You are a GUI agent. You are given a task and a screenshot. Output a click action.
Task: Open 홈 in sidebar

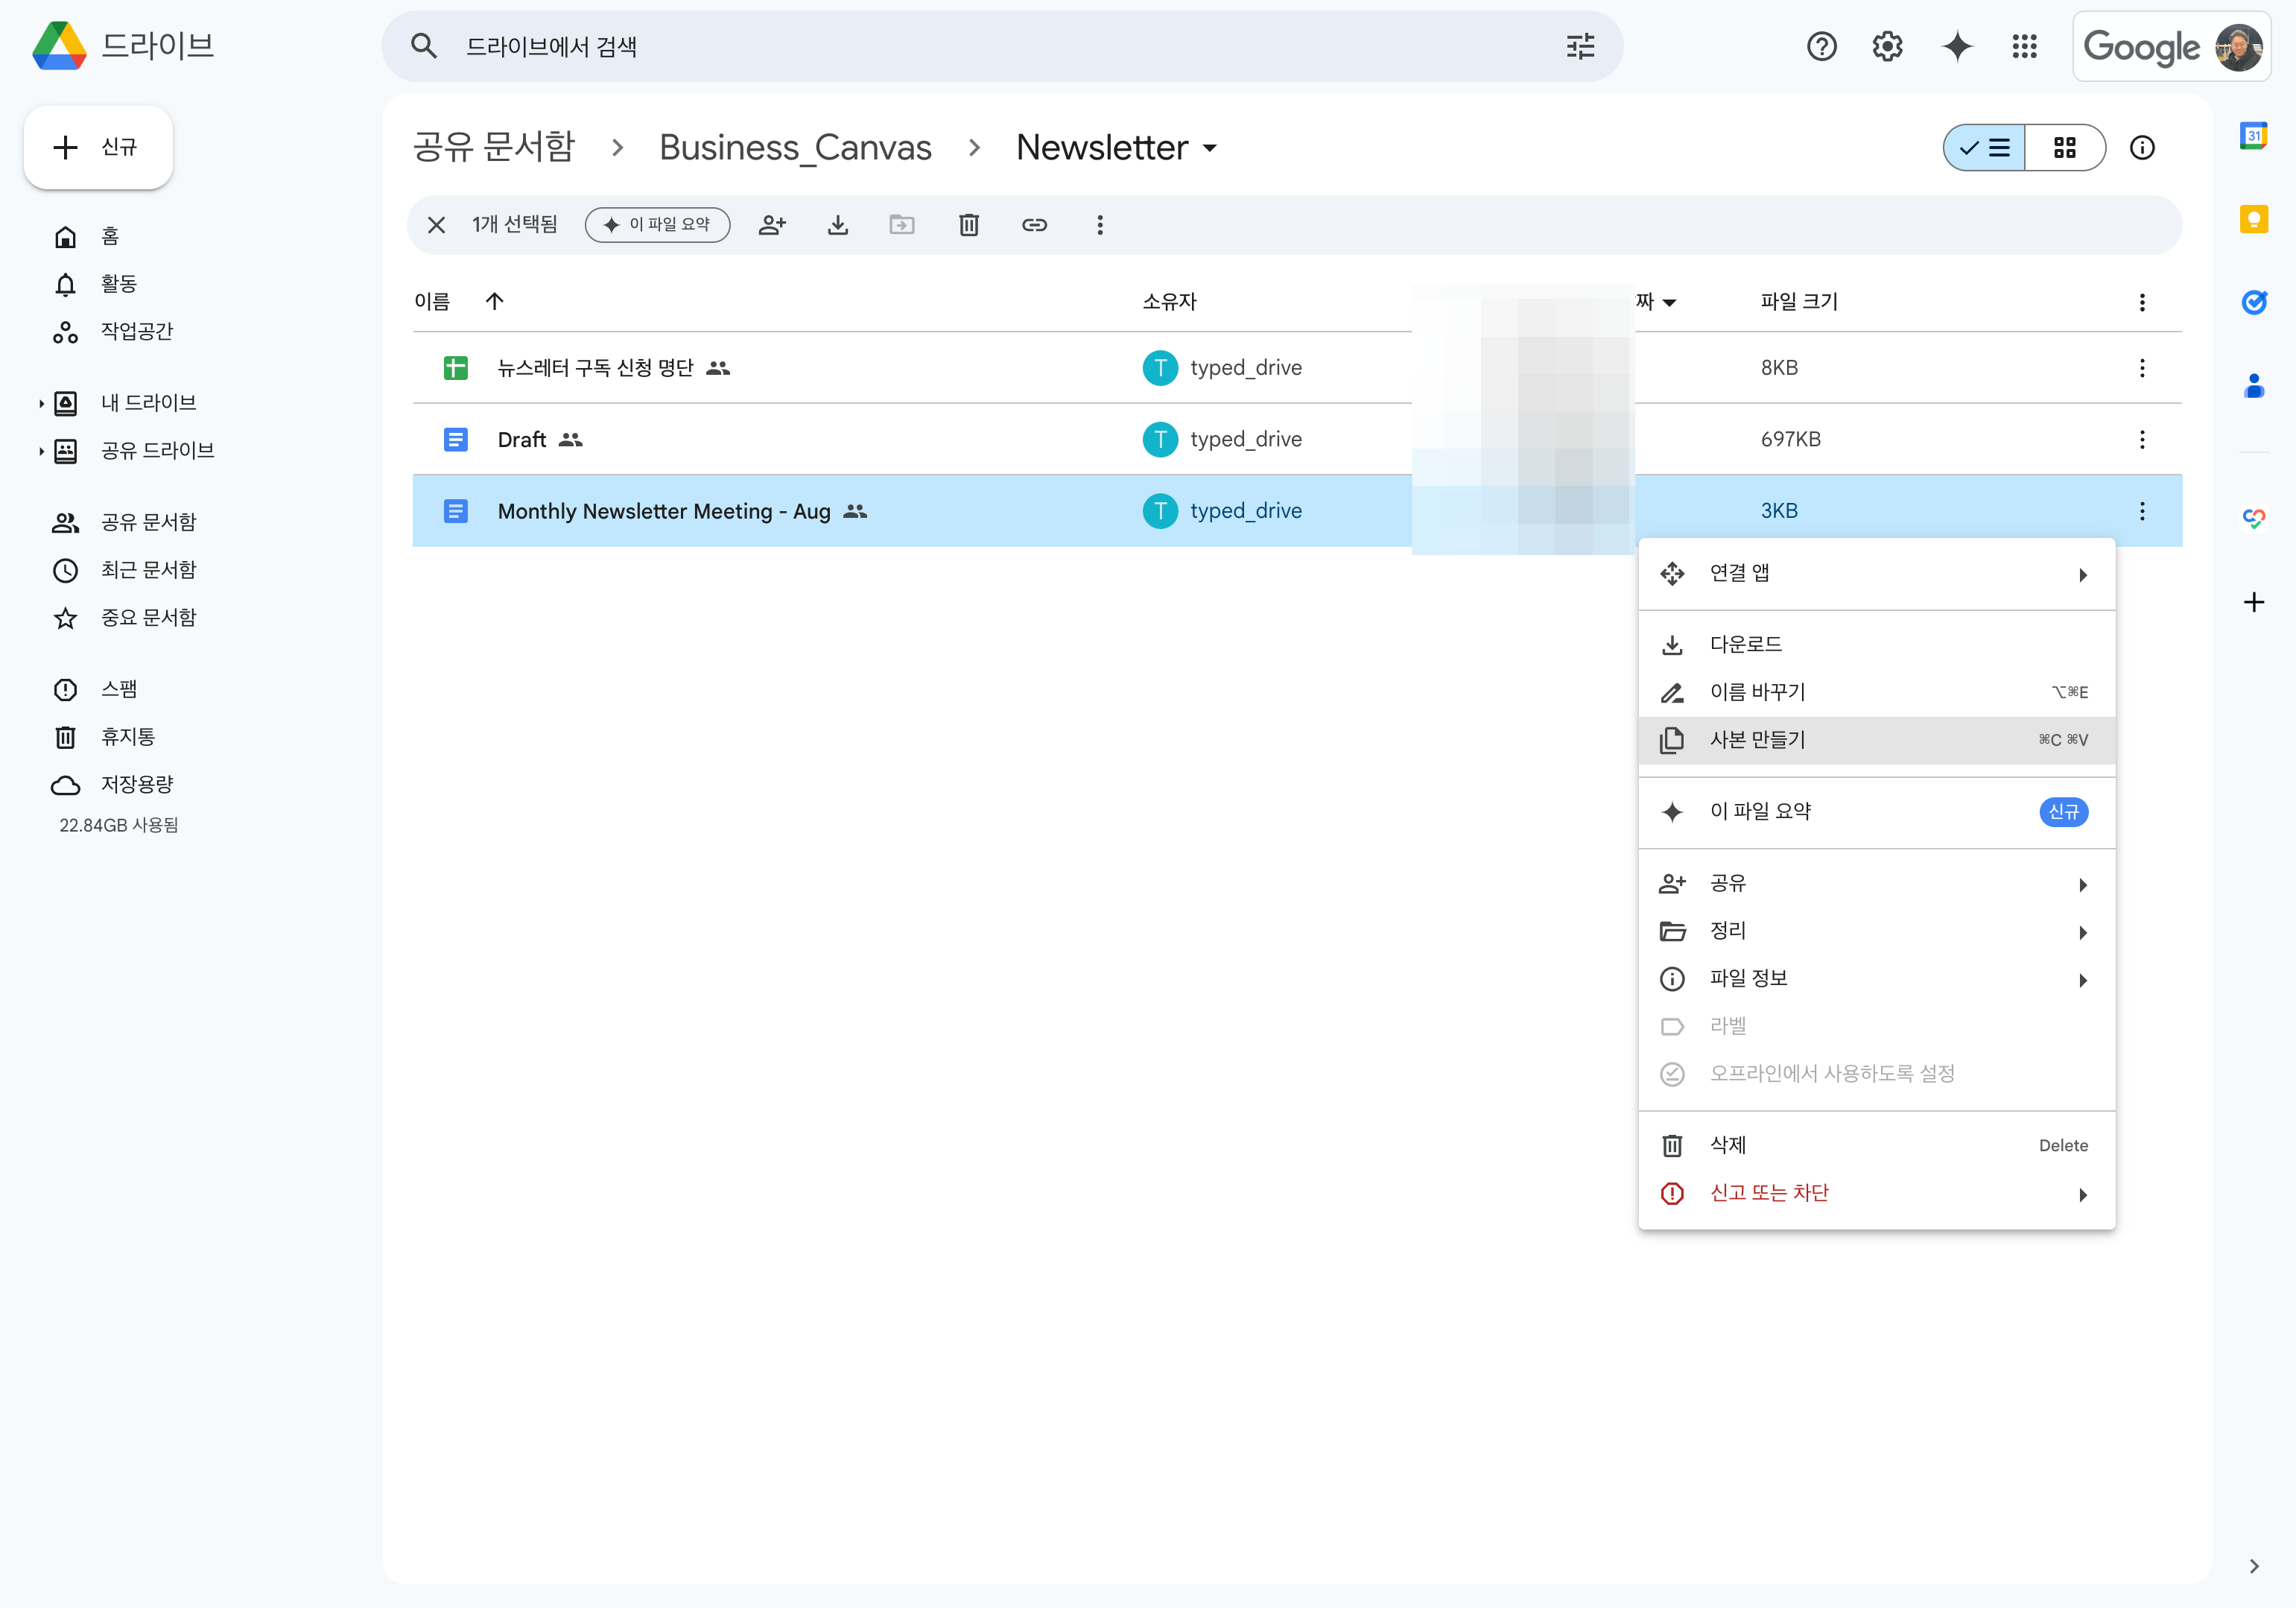click(x=110, y=237)
